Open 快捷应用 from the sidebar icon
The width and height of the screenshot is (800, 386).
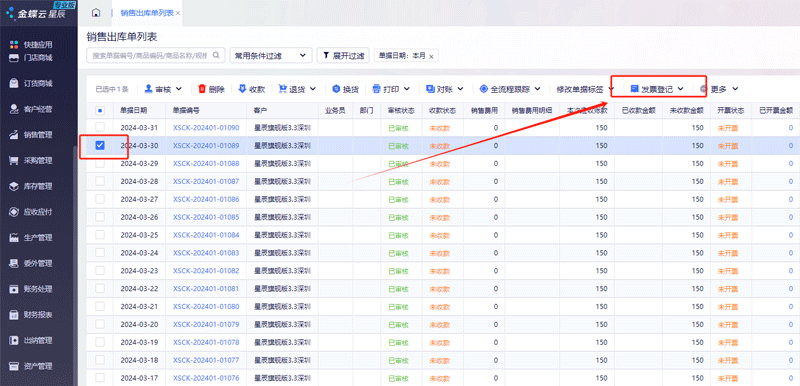15,45
